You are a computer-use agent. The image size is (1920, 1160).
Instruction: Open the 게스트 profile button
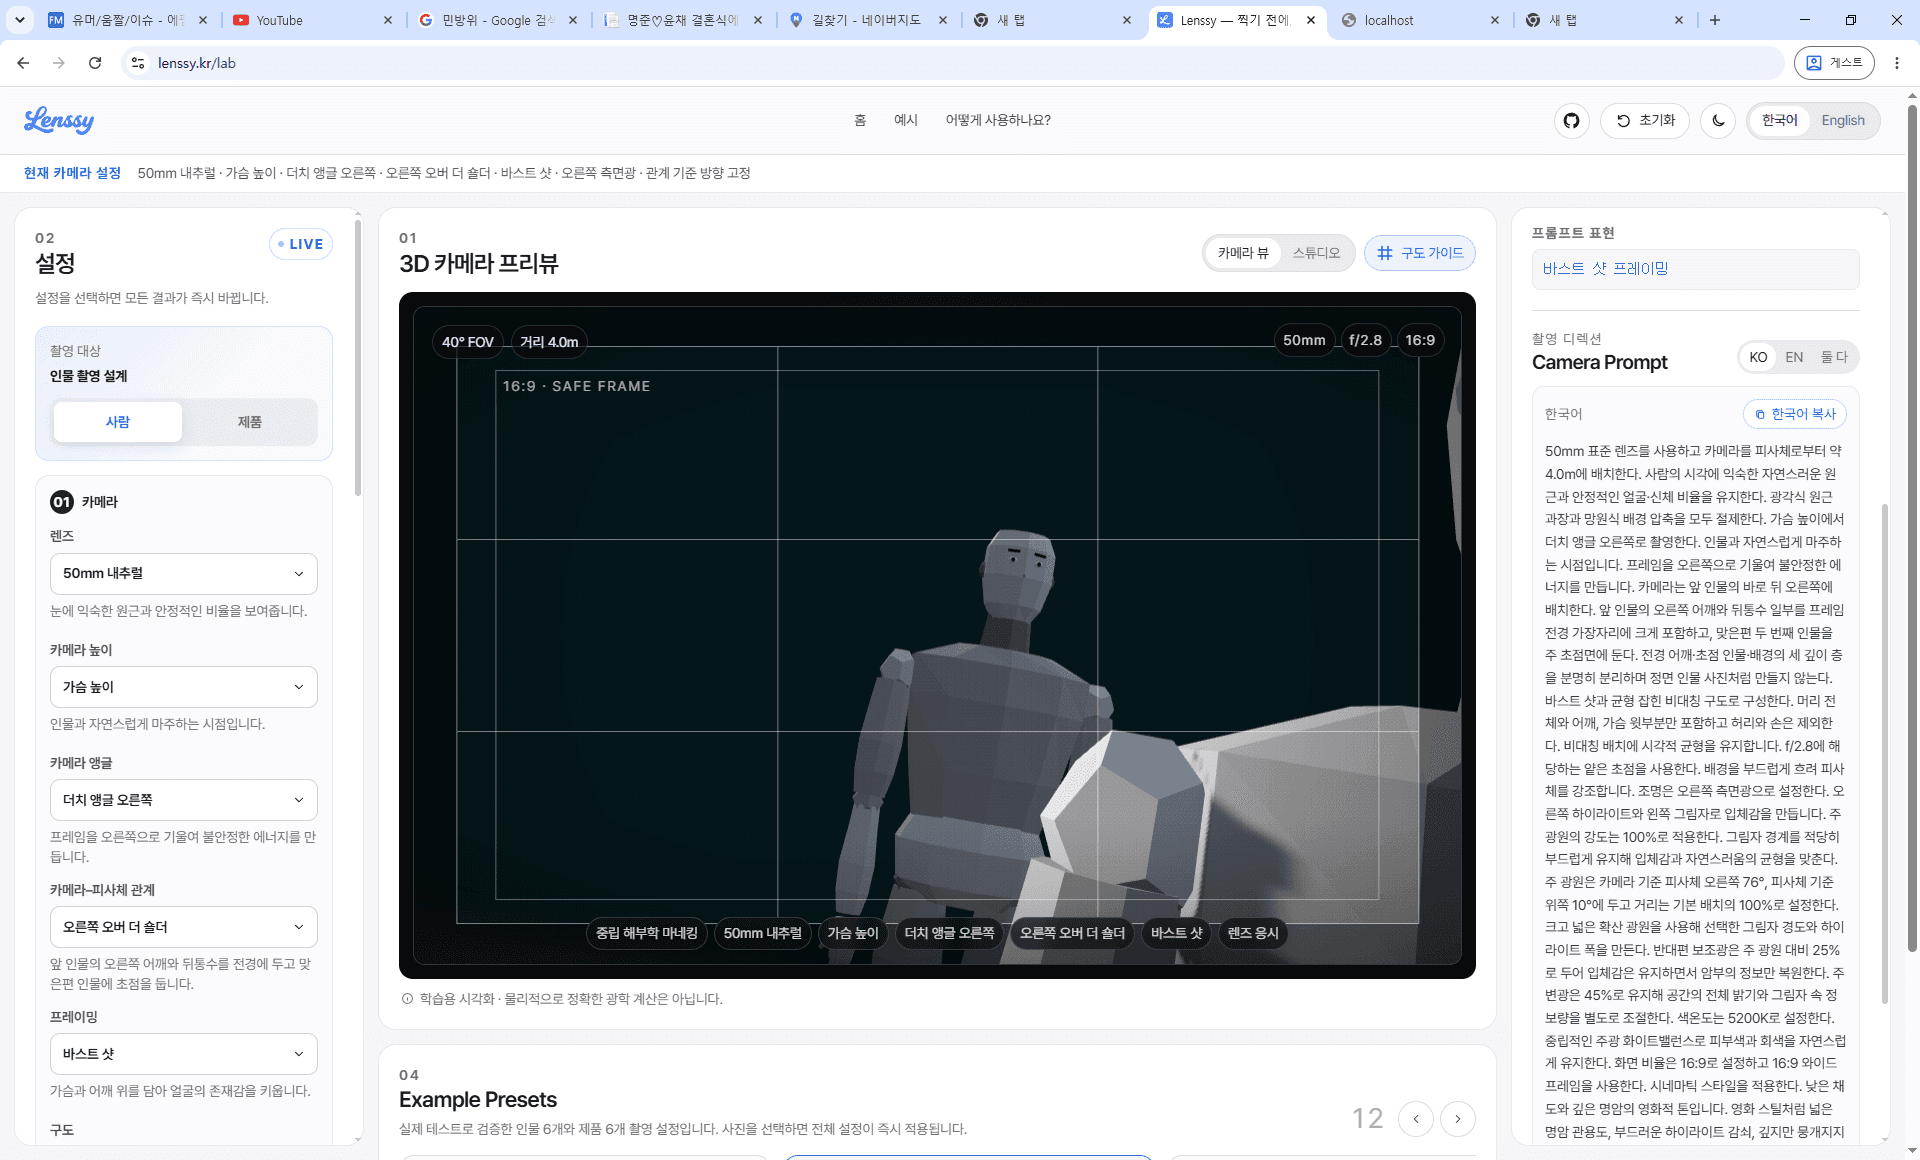(1834, 63)
